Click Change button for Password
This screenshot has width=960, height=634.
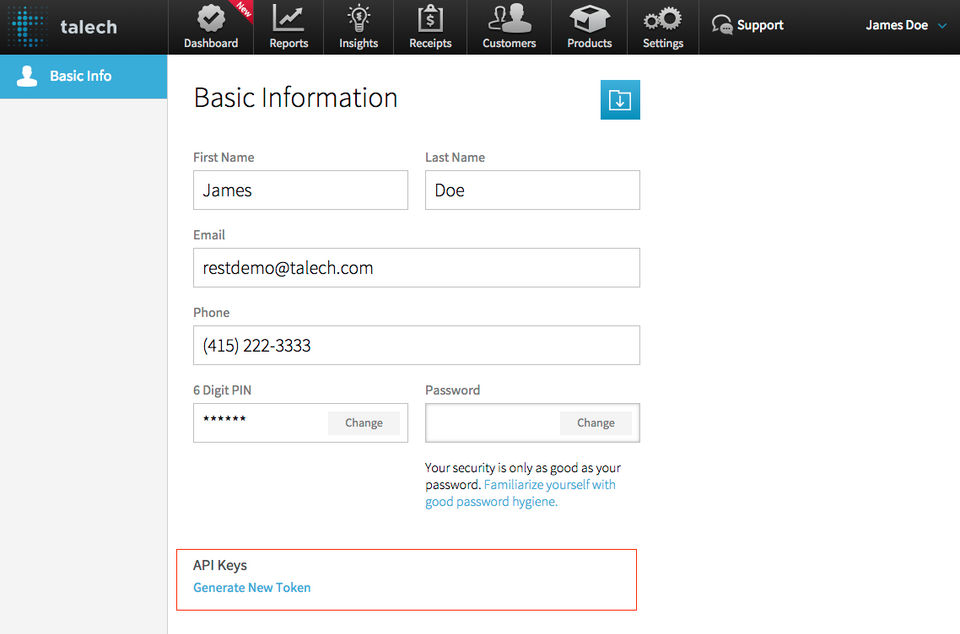[x=595, y=423]
